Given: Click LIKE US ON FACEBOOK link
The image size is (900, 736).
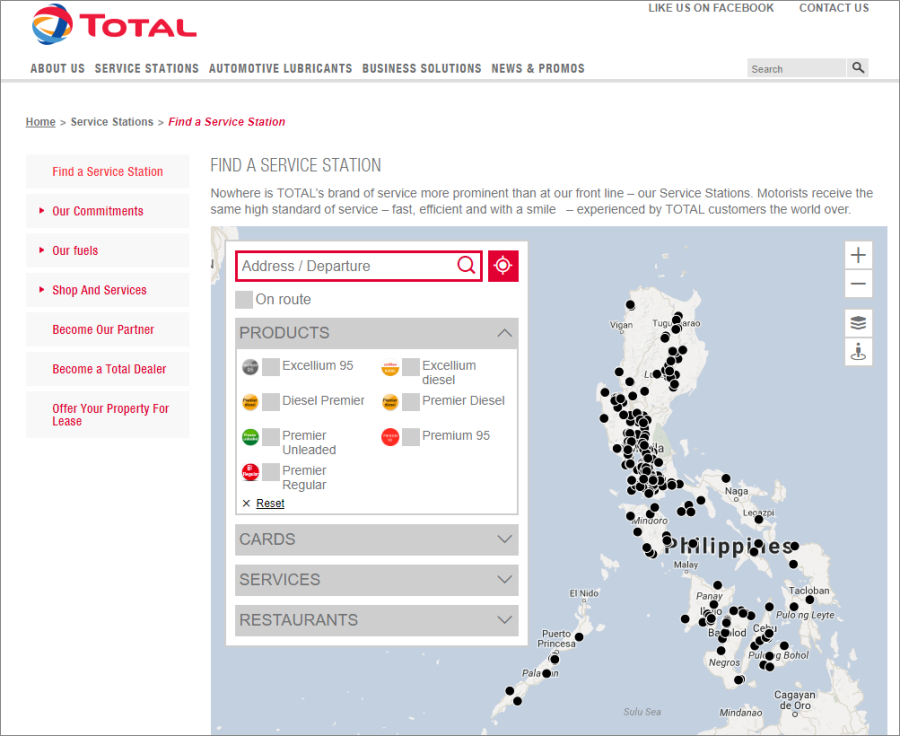Looking at the screenshot, I should [x=711, y=8].
